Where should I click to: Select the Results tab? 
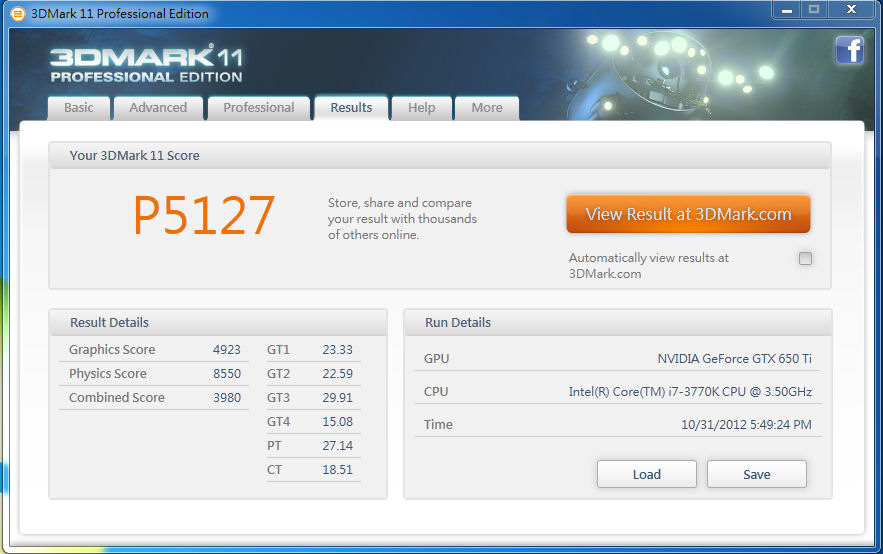pos(351,108)
